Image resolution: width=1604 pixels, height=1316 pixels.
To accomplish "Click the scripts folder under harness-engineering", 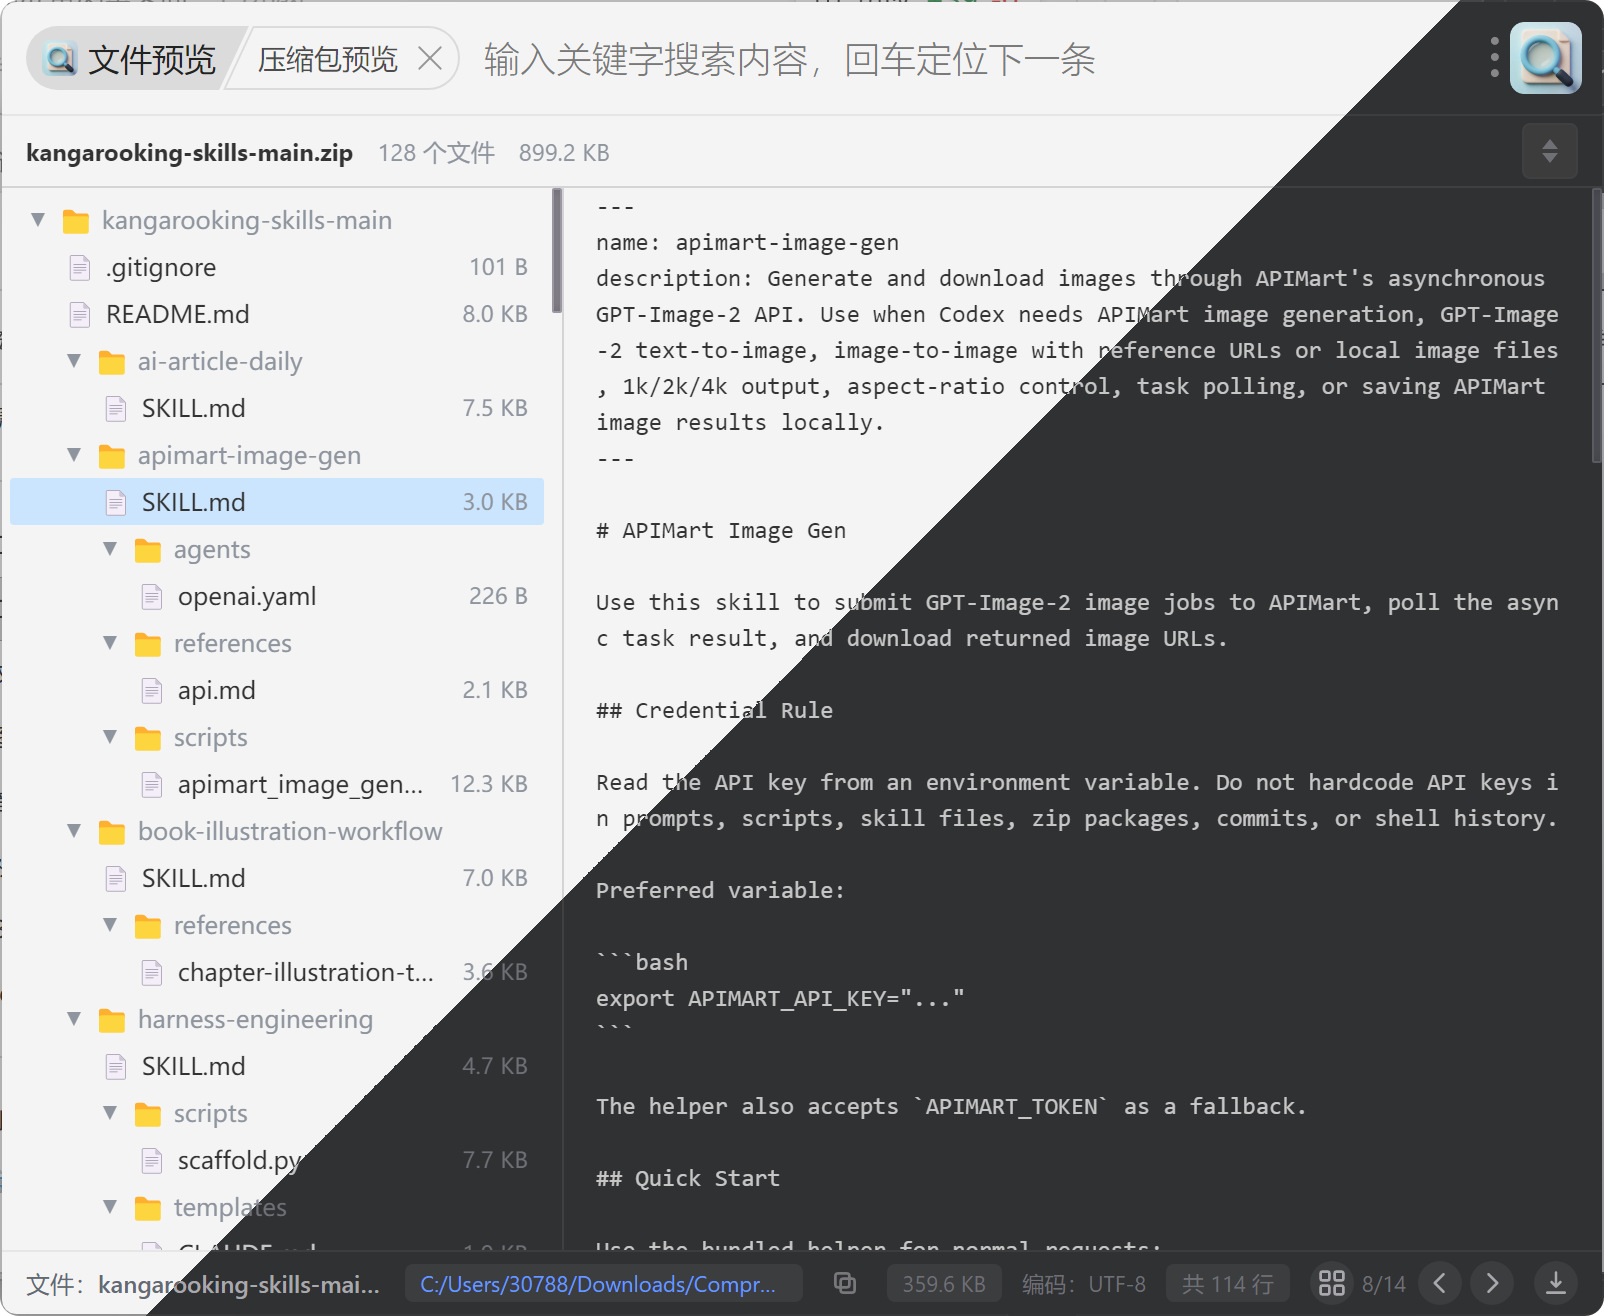I will click(277, 1113).
